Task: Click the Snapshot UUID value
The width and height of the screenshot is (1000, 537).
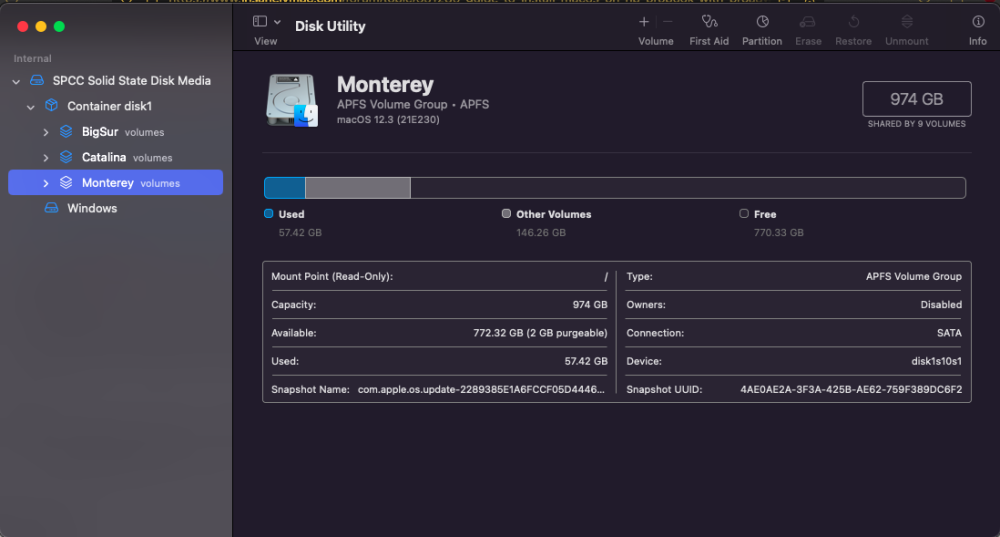Action: 851,390
